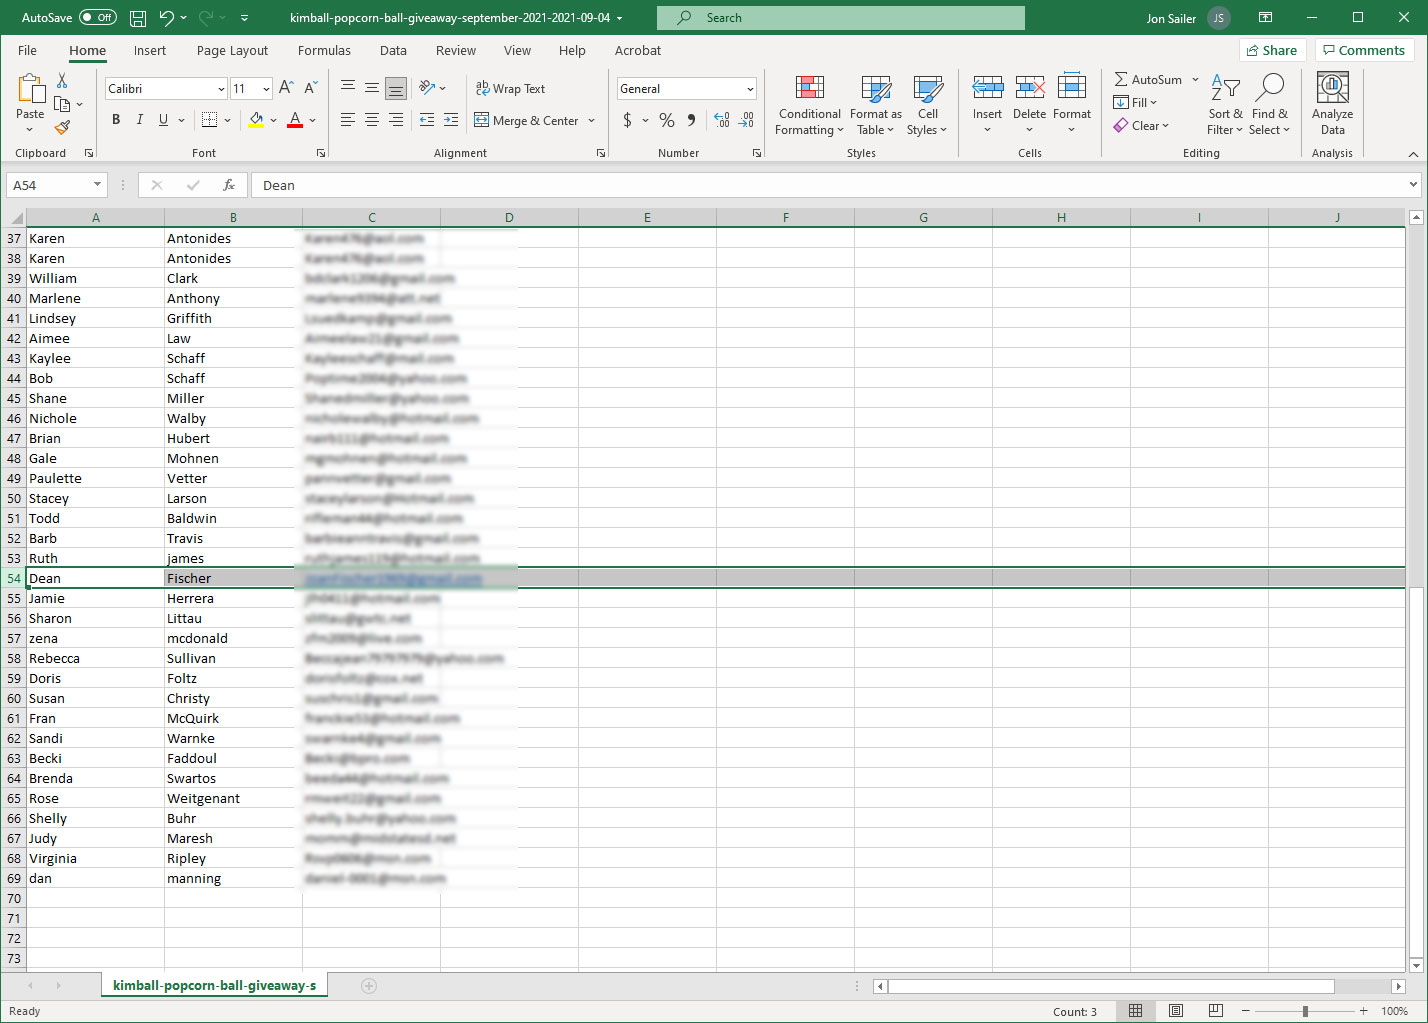This screenshot has height=1023, width=1428.
Task: Click the Share button
Action: click(x=1272, y=50)
